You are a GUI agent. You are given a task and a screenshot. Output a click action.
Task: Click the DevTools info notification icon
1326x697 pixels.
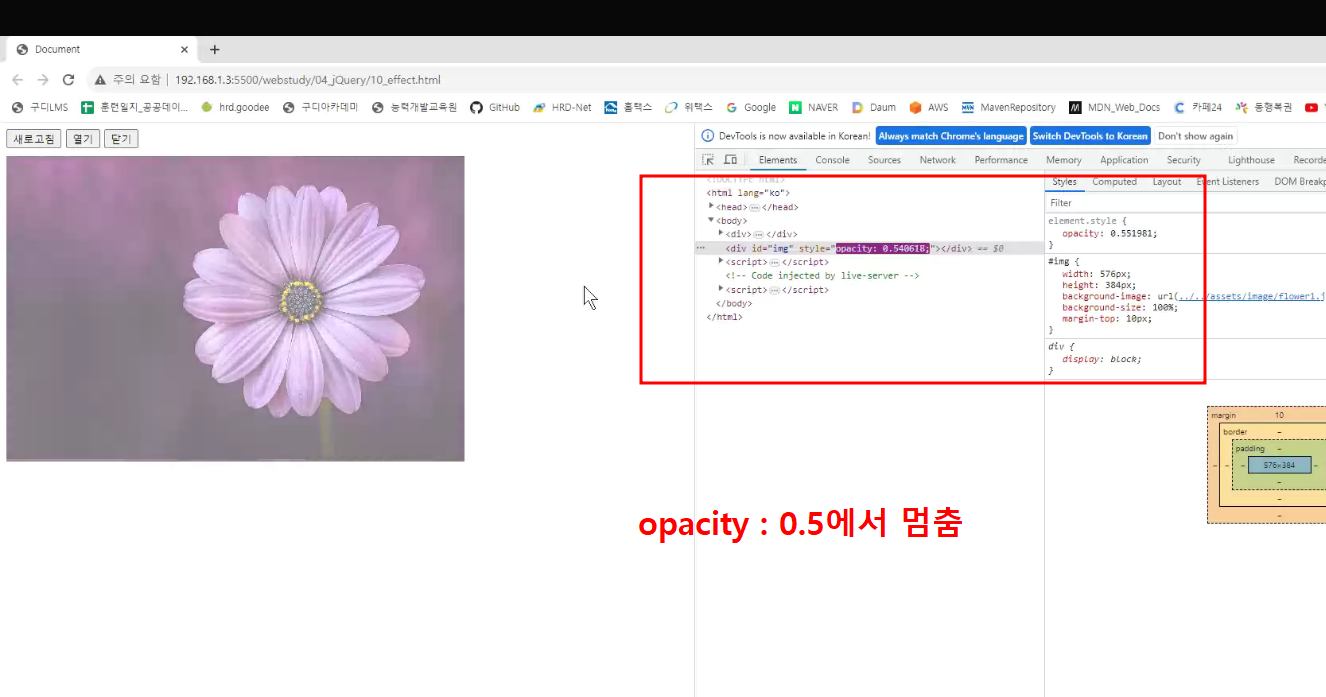(708, 136)
